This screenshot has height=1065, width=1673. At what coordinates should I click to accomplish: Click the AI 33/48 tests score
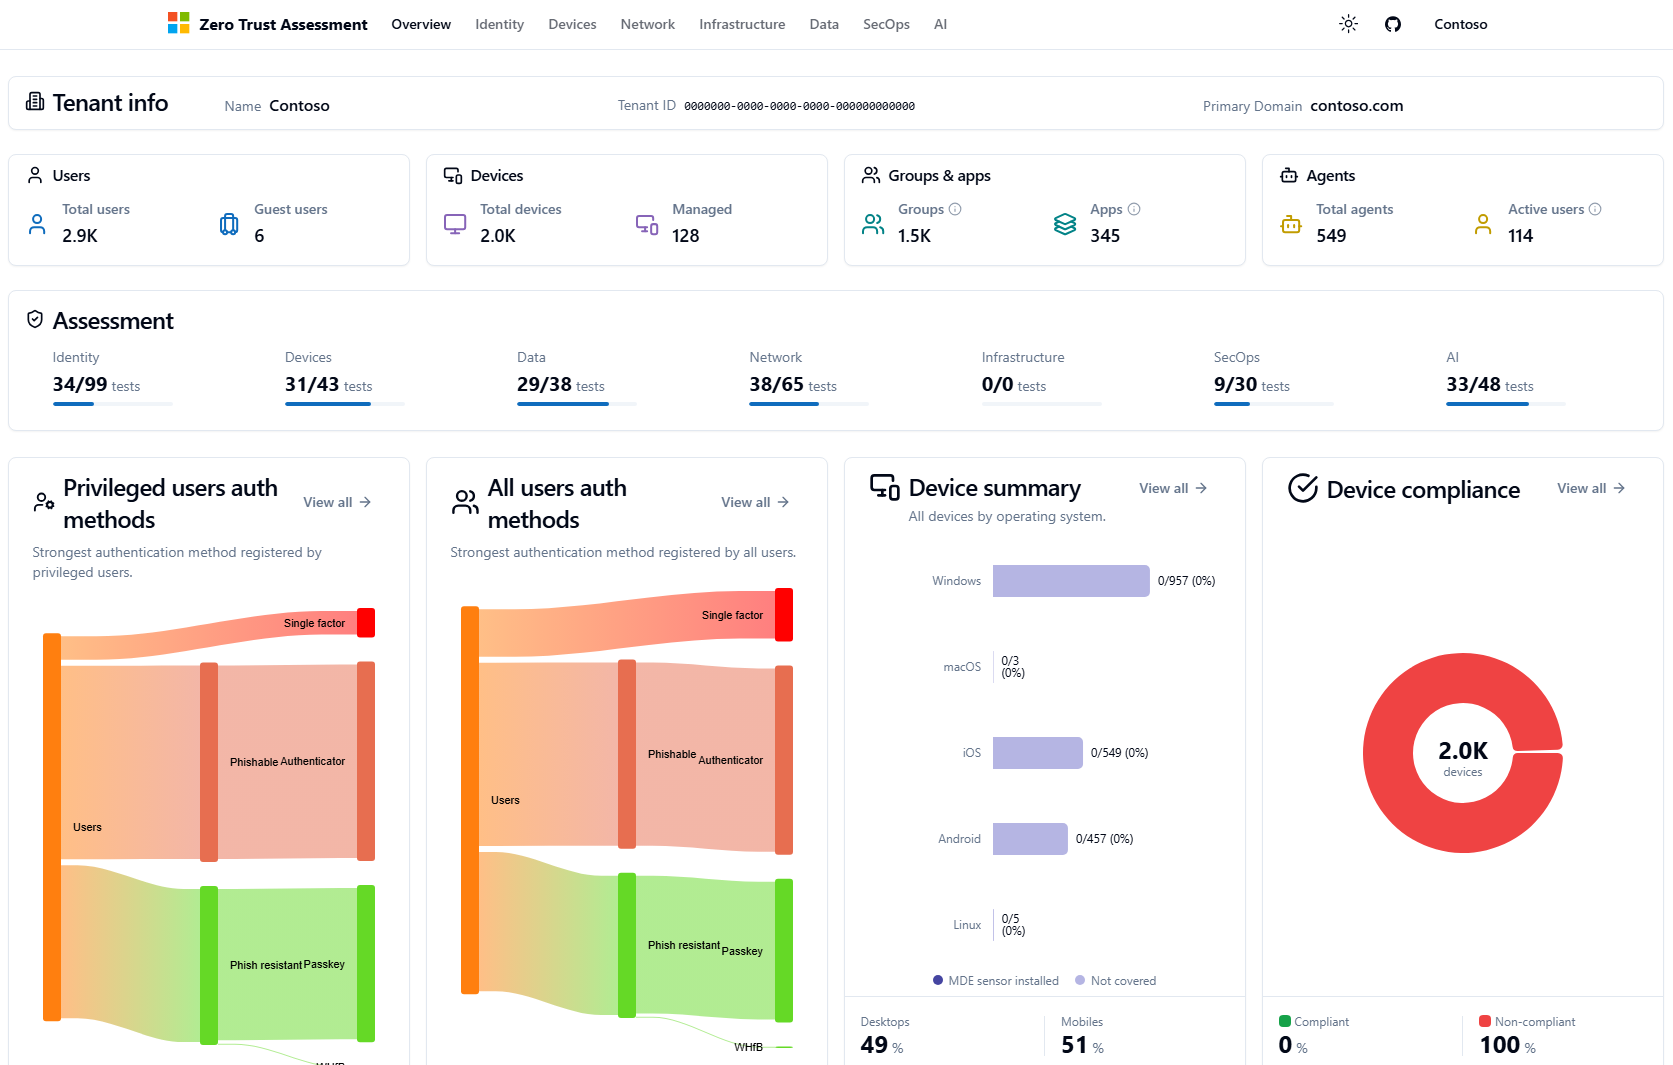point(1489,384)
